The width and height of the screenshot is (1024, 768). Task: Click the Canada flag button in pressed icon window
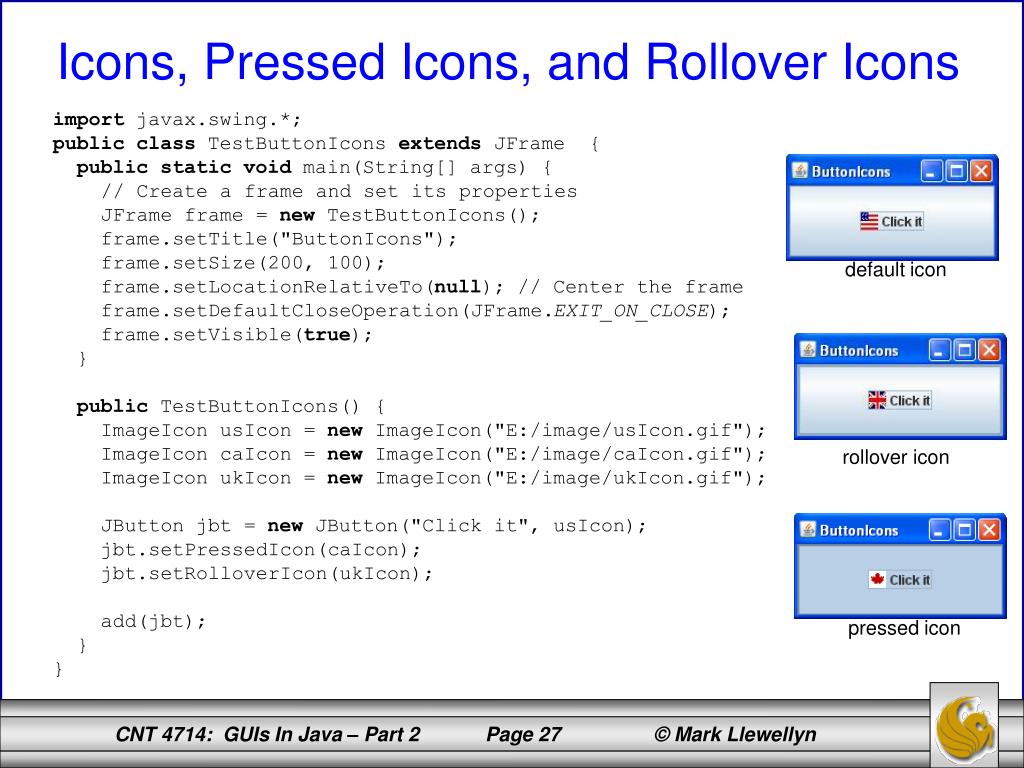point(899,580)
